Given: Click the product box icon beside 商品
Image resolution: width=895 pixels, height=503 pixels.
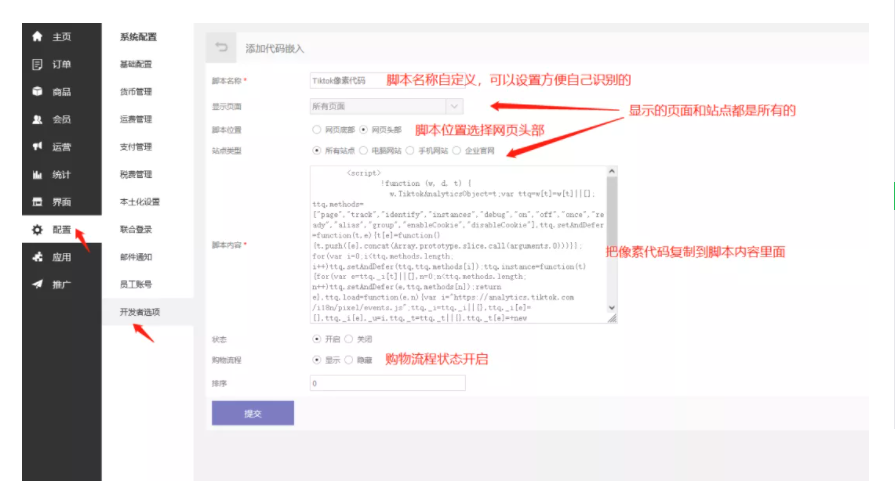Looking at the screenshot, I should pyautogui.click(x=37, y=91).
